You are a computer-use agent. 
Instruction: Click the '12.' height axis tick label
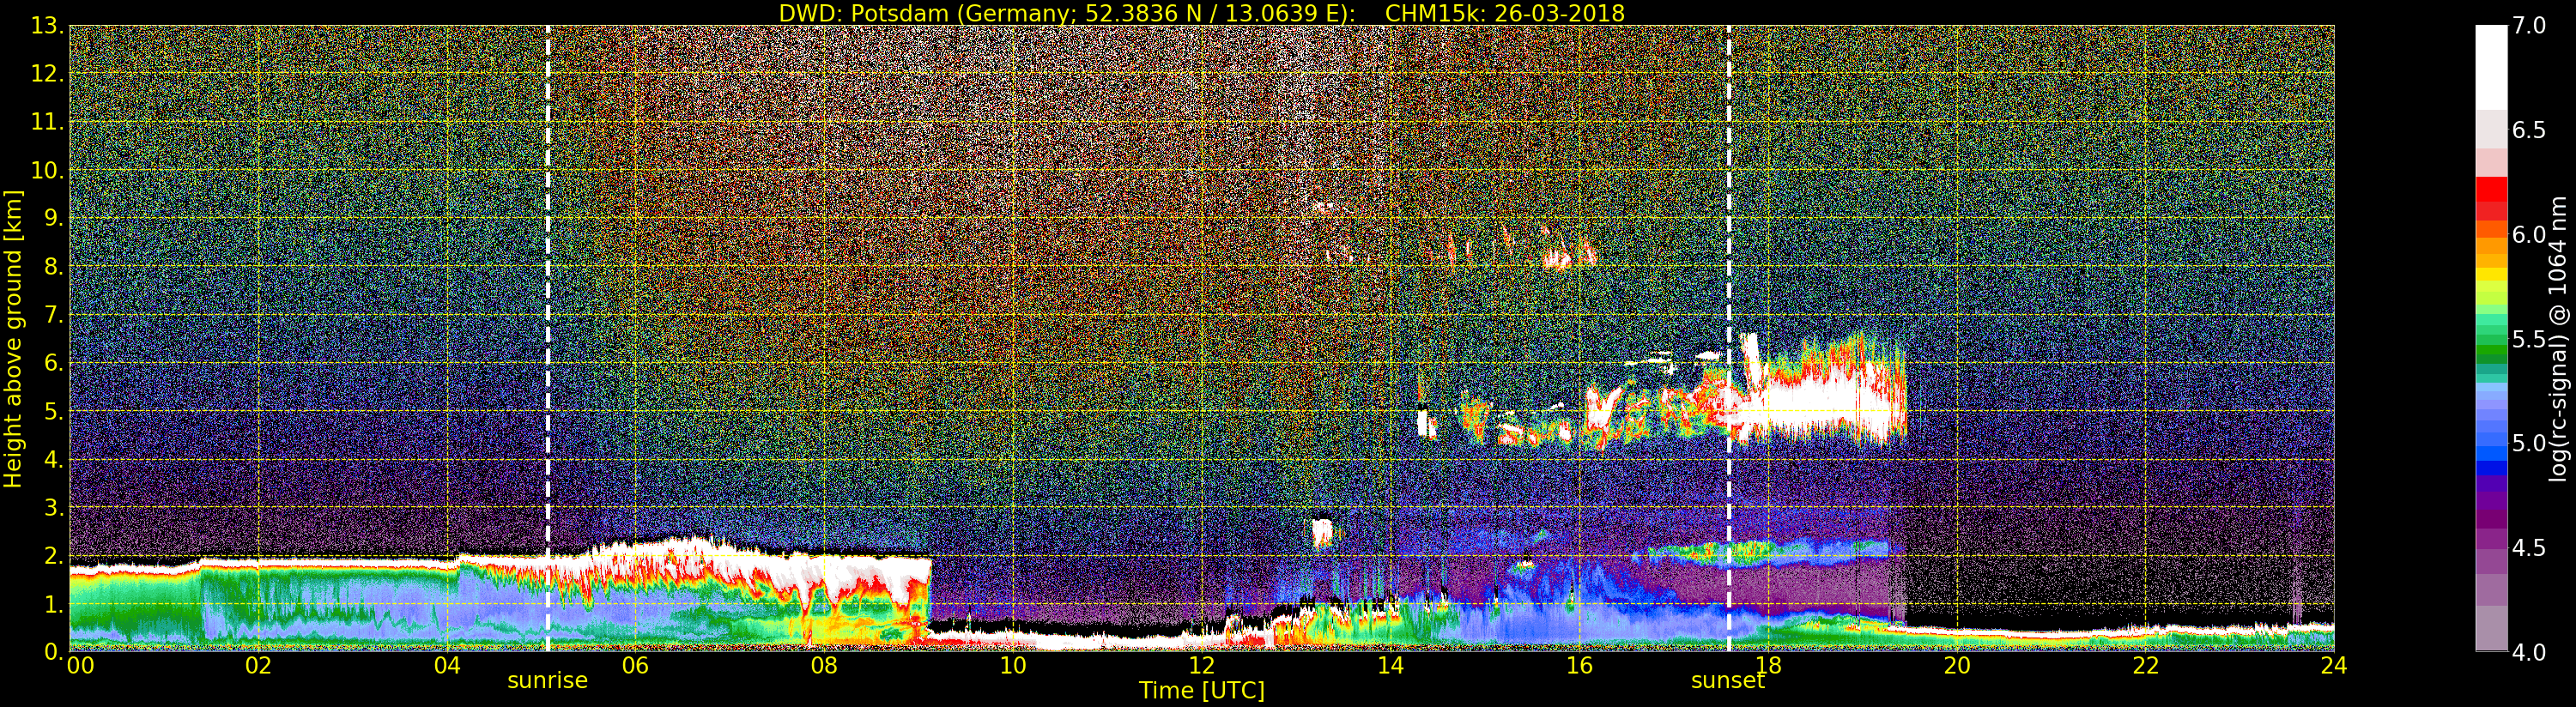coord(48,74)
